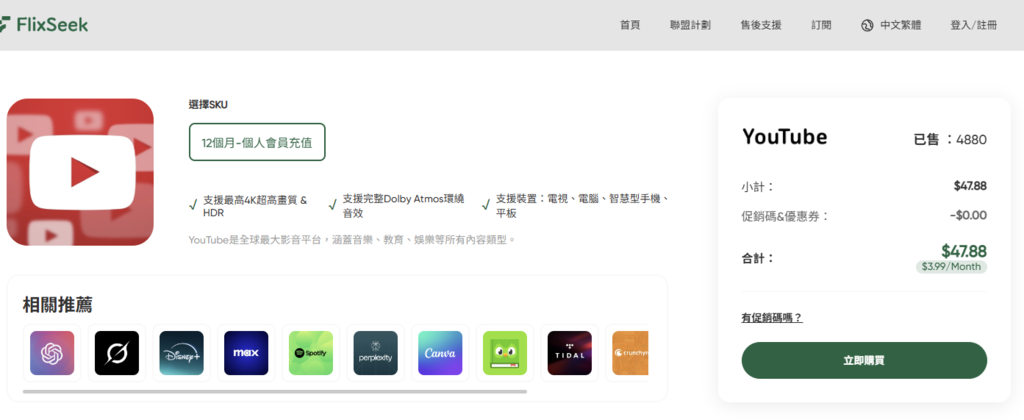Viewport: 1024px width, 420px height.
Task: Click the 有促銷碼嗎？ promo code link
Action: [772, 318]
